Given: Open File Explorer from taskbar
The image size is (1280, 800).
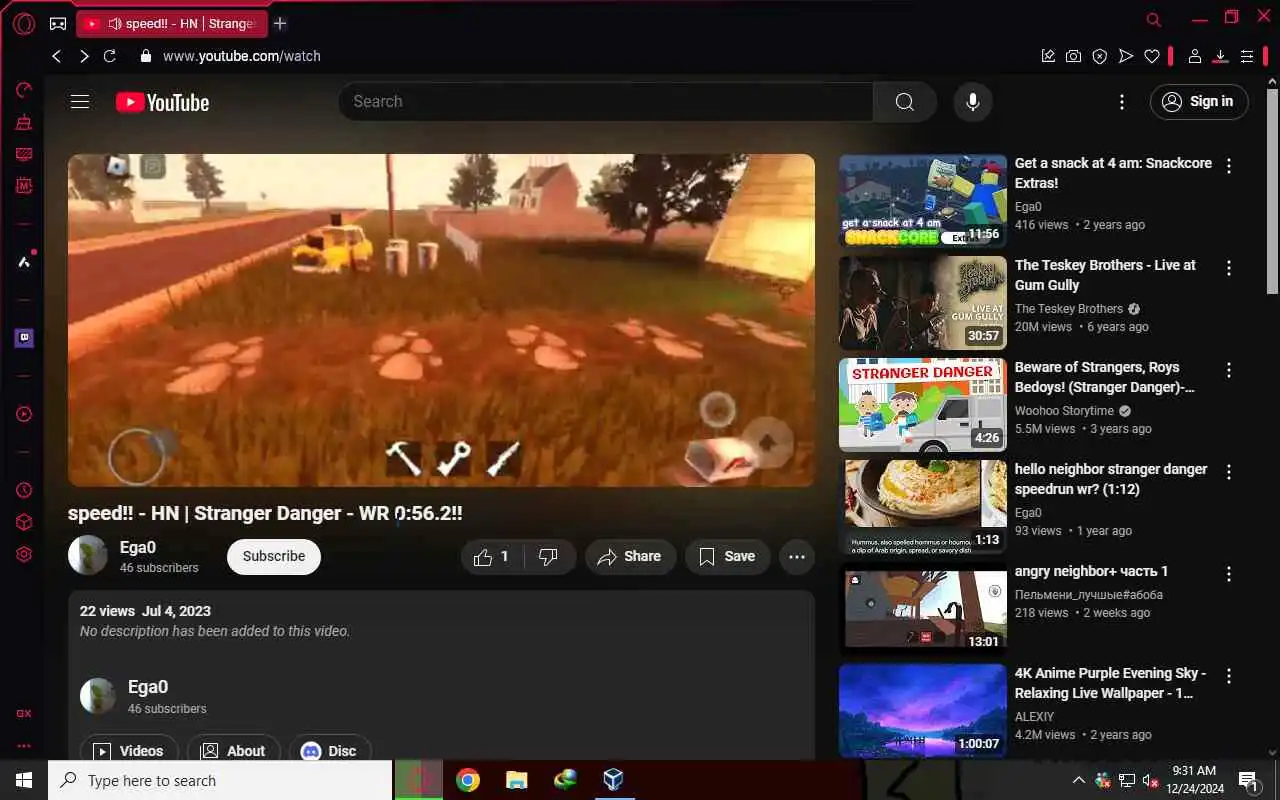Looking at the screenshot, I should coord(516,780).
